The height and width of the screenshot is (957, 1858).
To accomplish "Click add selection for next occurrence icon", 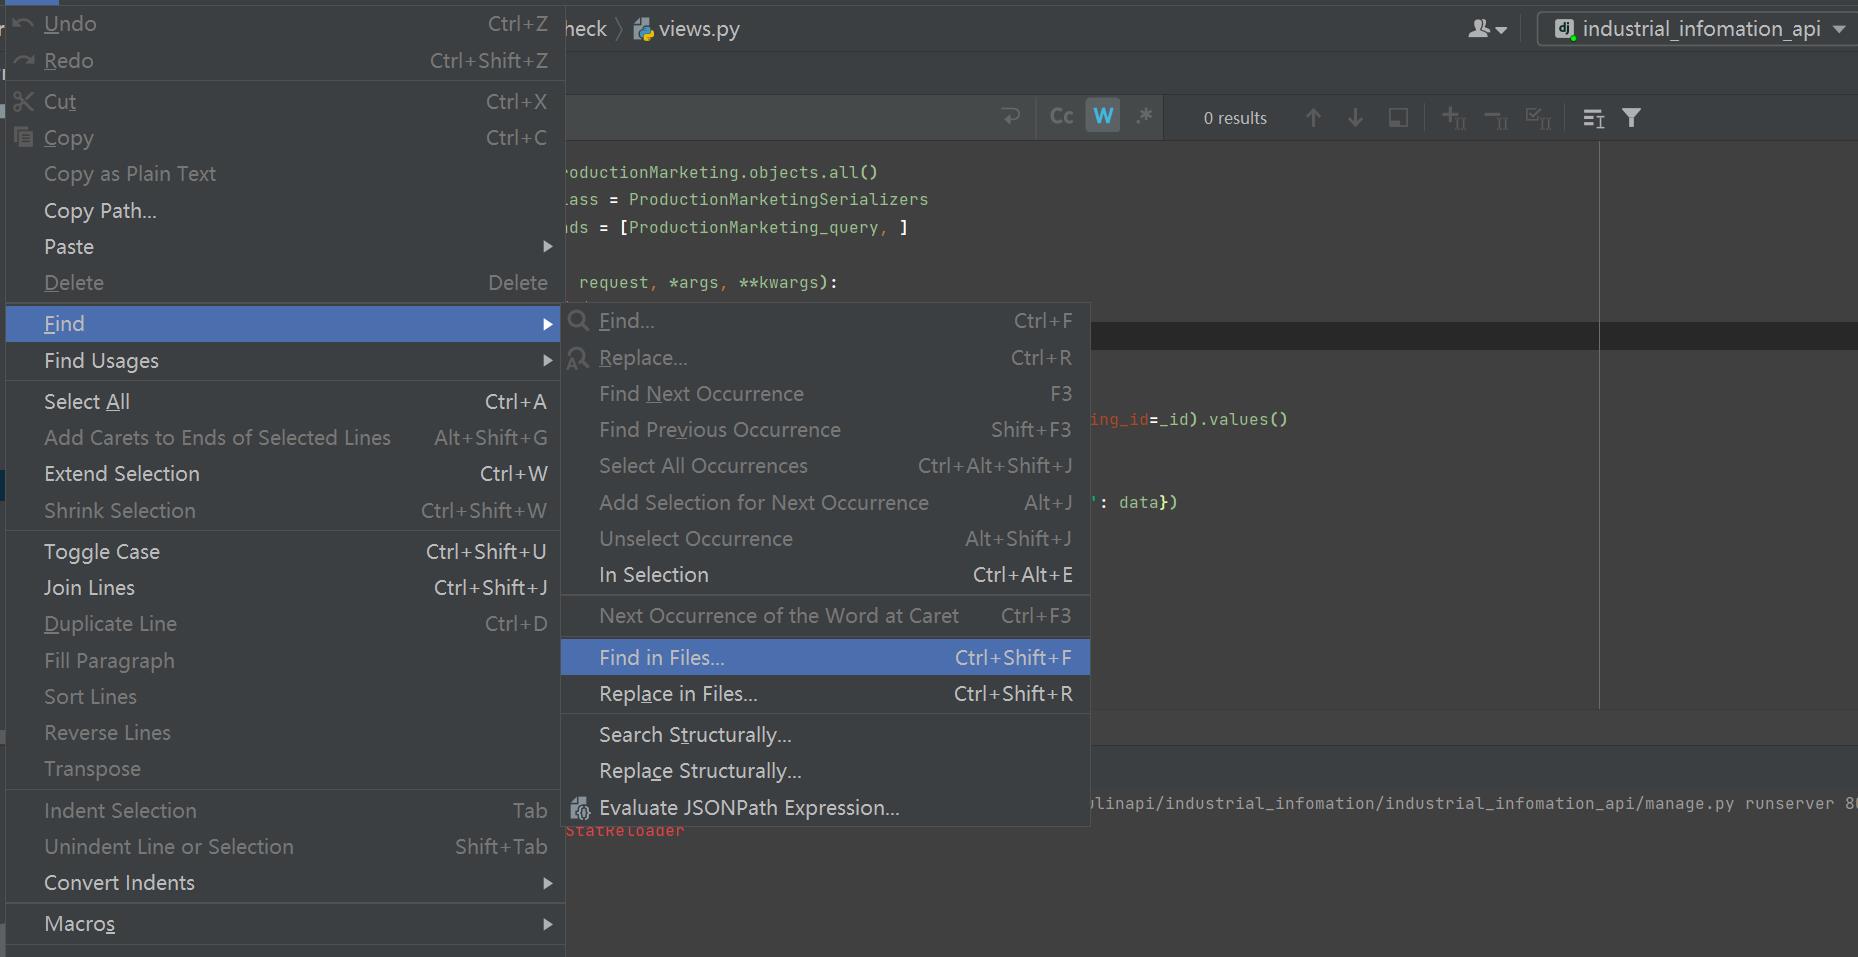I will pos(1453,118).
